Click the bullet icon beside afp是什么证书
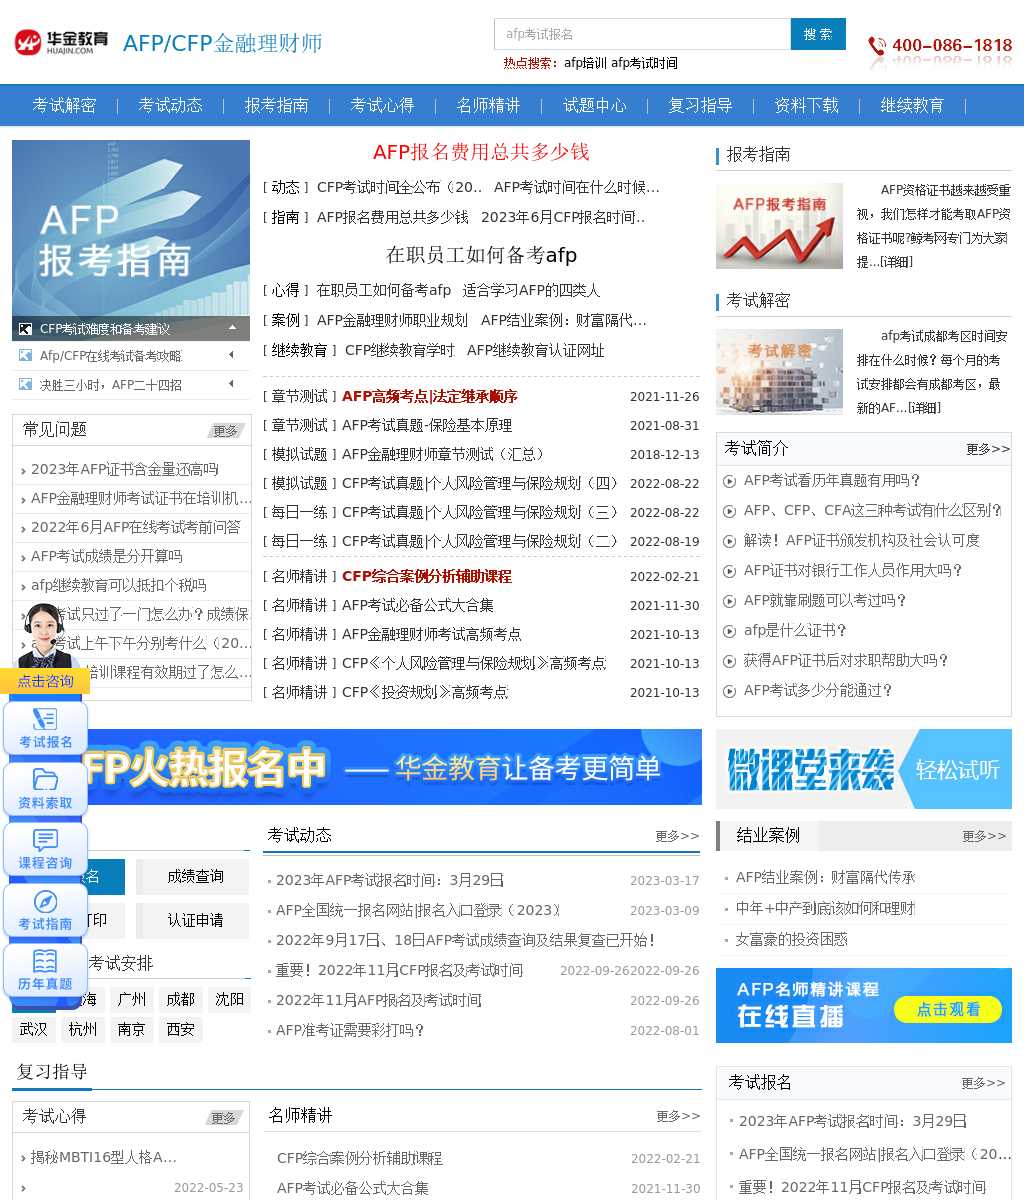The height and width of the screenshot is (1200, 1024). point(729,631)
